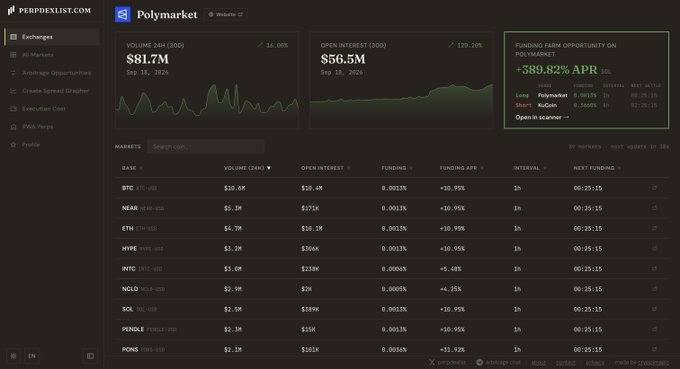Click the cryptoctopato author link
This screenshot has height=369, width=680.
(653, 362)
